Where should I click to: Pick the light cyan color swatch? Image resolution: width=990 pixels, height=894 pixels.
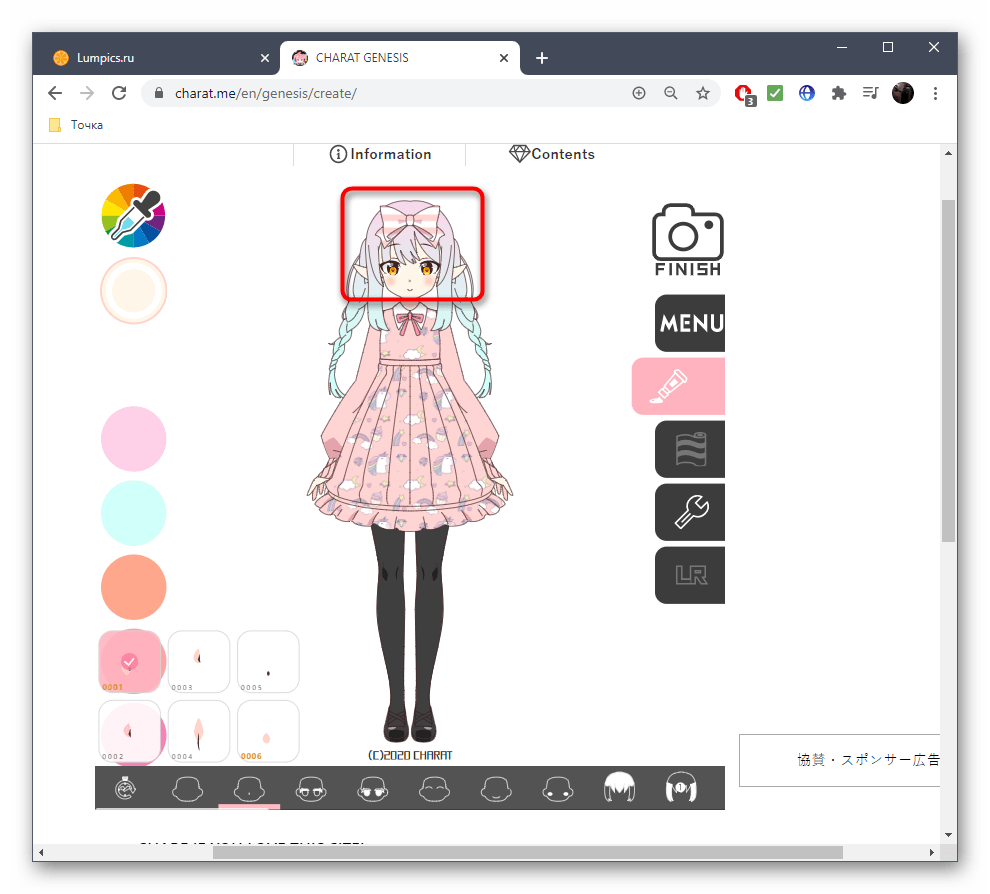click(133, 512)
